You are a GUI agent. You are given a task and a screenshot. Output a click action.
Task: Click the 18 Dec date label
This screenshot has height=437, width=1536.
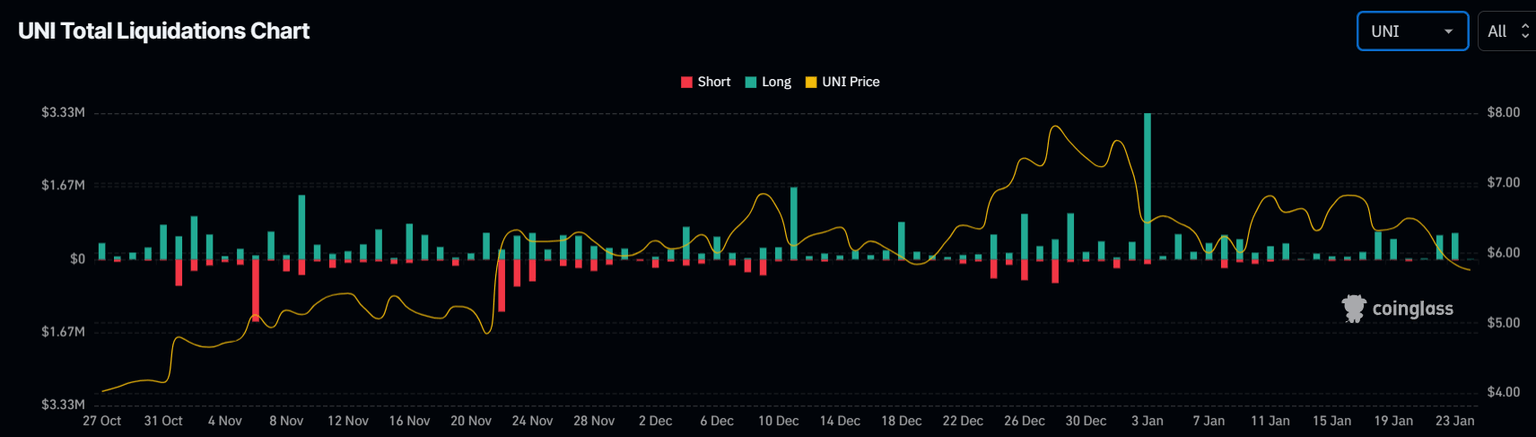(x=901, y=421)
